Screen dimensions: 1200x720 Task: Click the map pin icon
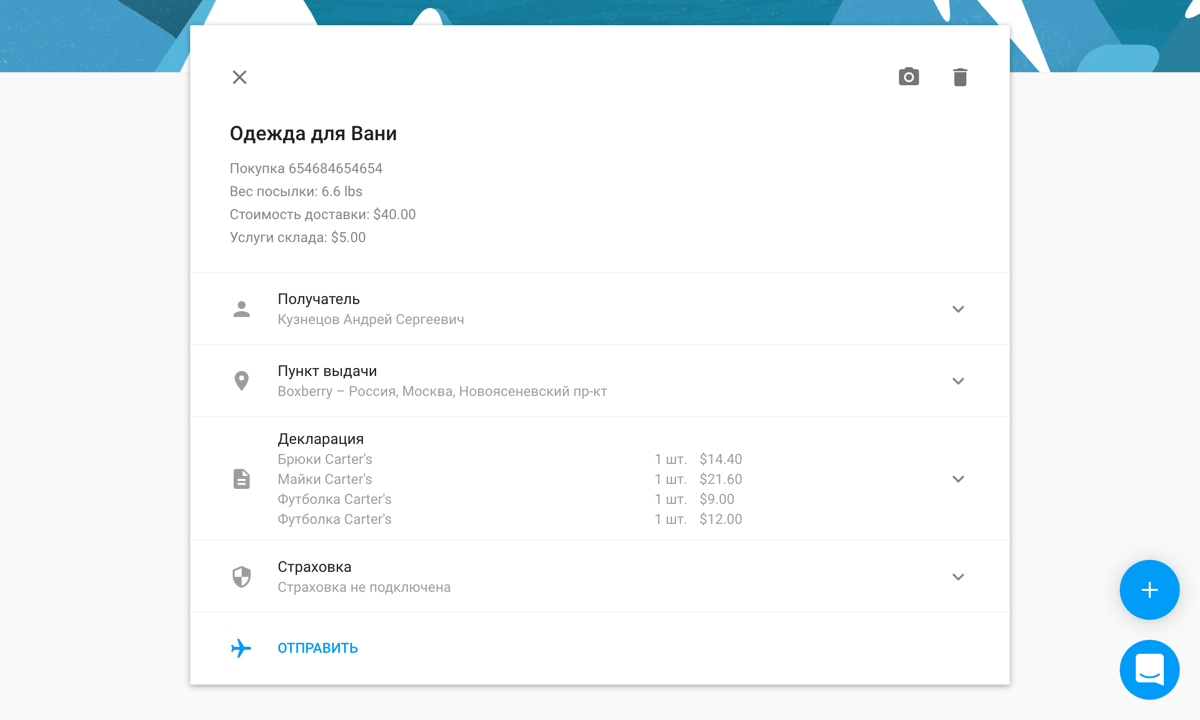(x=242, y=381)
